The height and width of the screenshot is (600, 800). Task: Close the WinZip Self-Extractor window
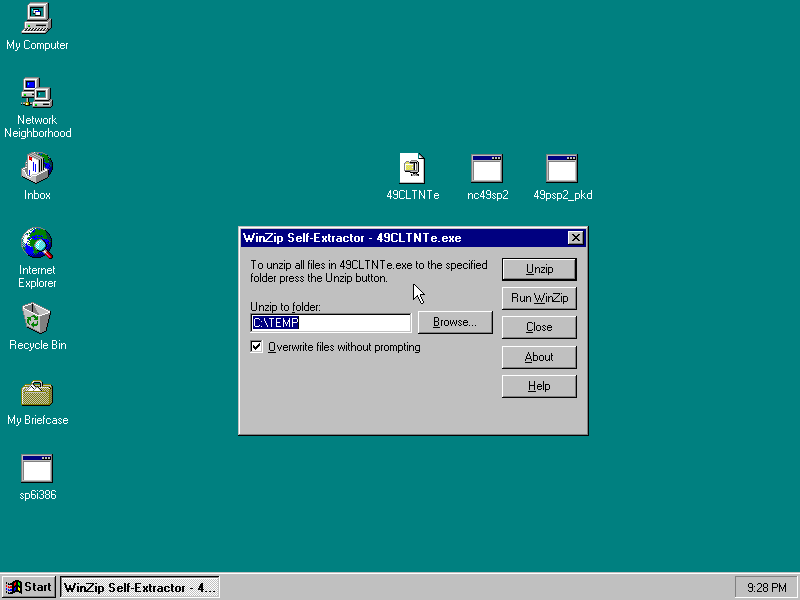pos(576,238)
